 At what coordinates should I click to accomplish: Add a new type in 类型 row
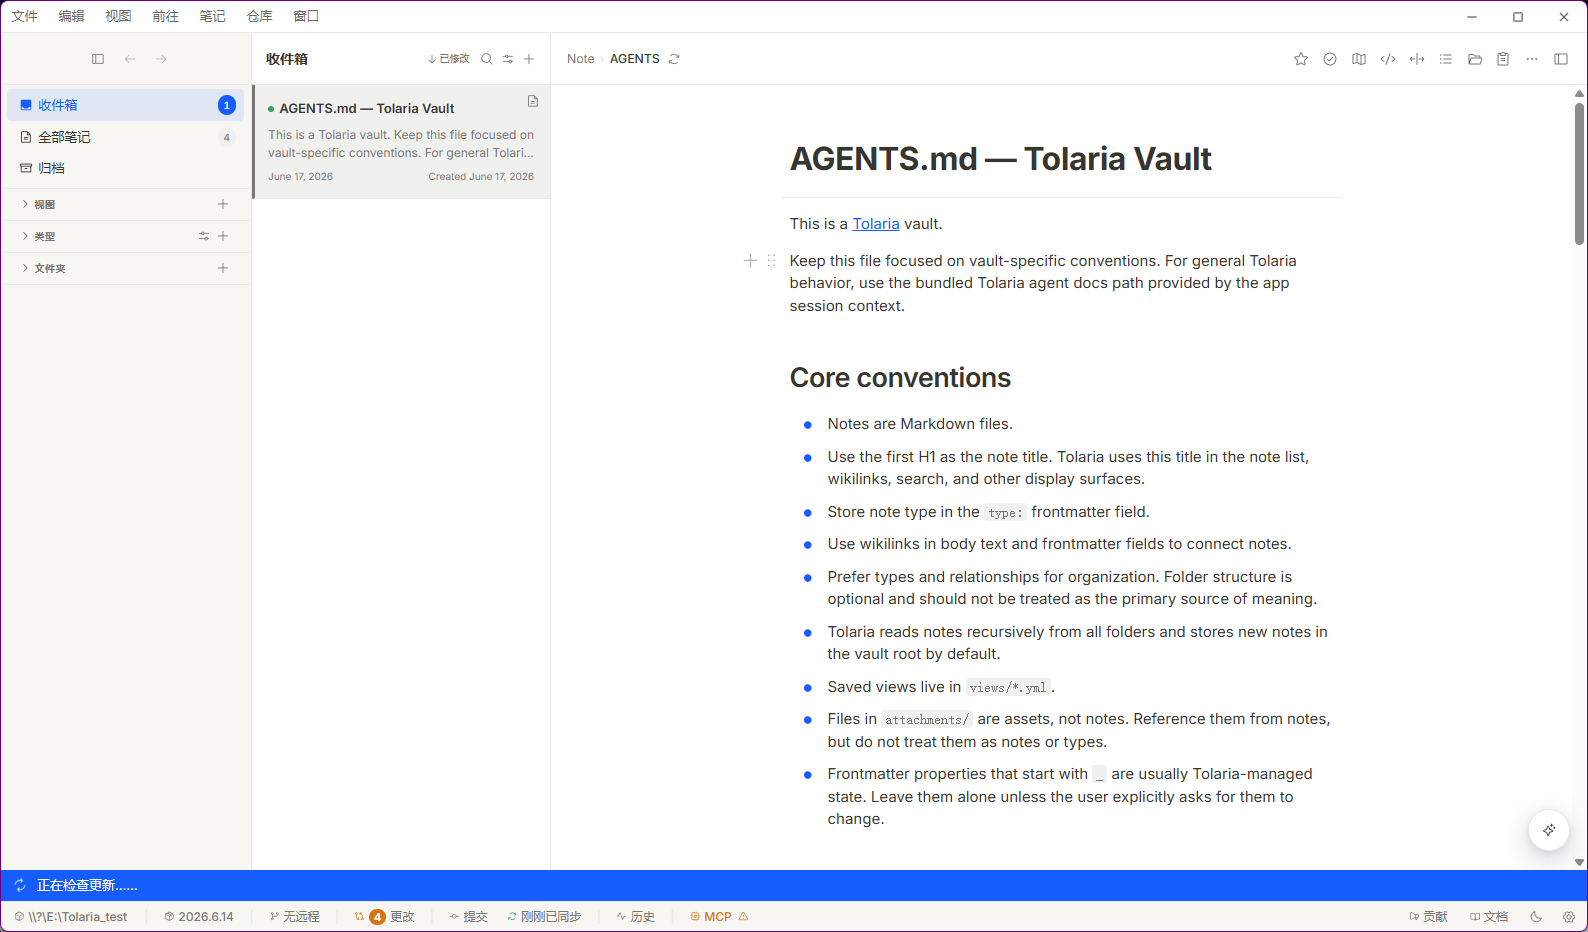point(223,236)
